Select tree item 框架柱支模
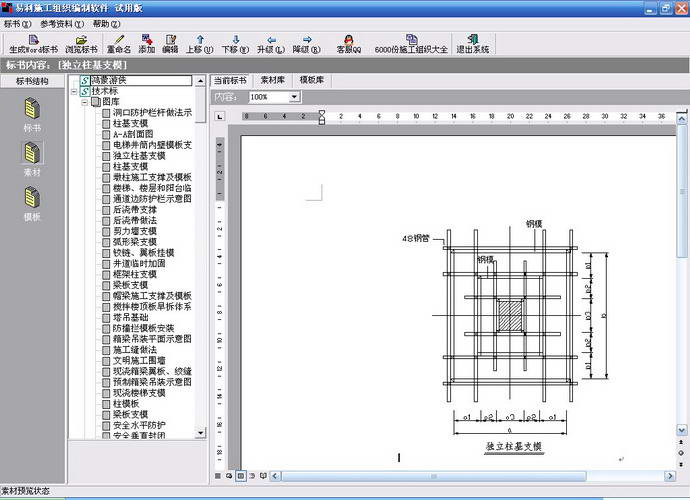Image resolution: width=690 pixels, height=500 pixels. 135,274
